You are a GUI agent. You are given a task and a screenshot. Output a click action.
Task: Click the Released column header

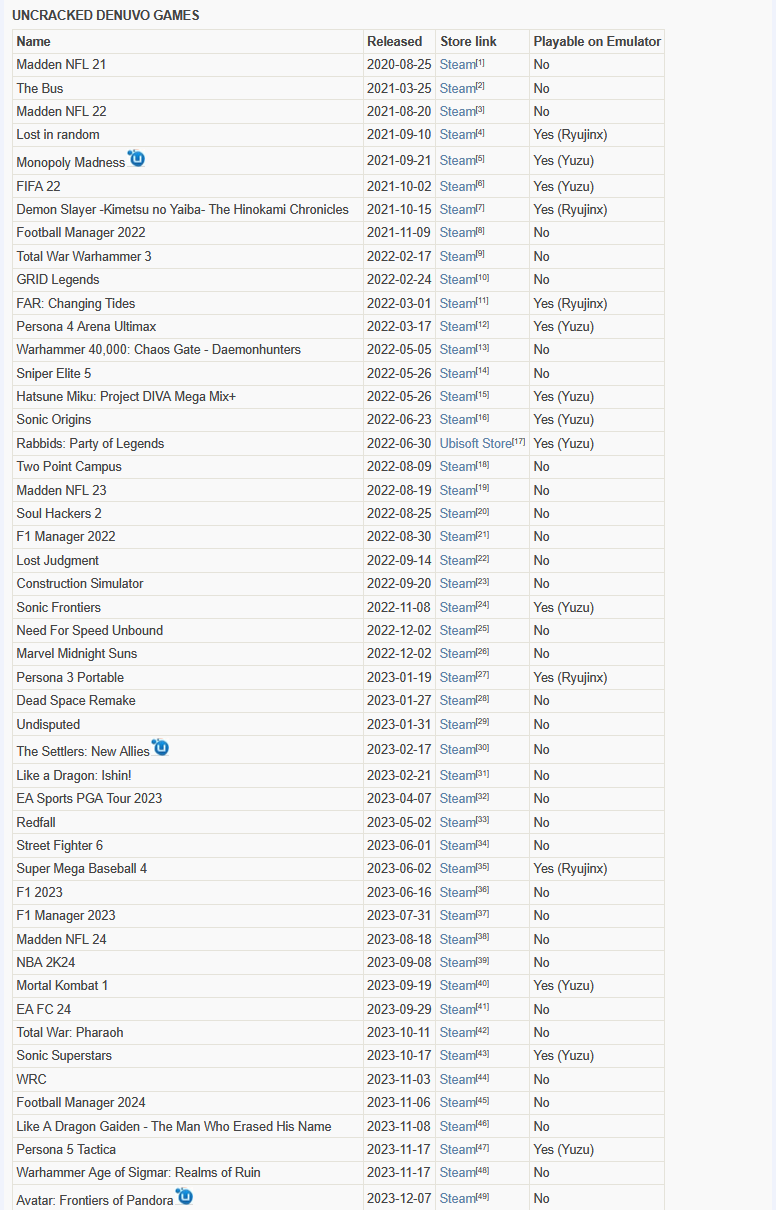point(399,41)
